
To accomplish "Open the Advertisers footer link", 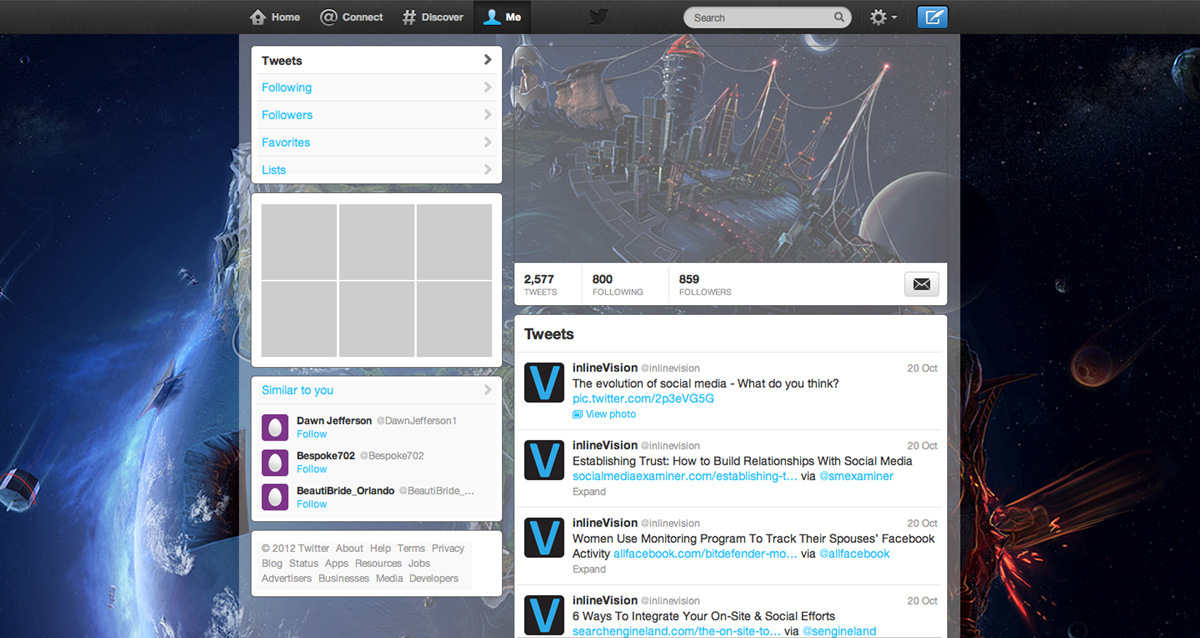I will [x=287, y=578].
